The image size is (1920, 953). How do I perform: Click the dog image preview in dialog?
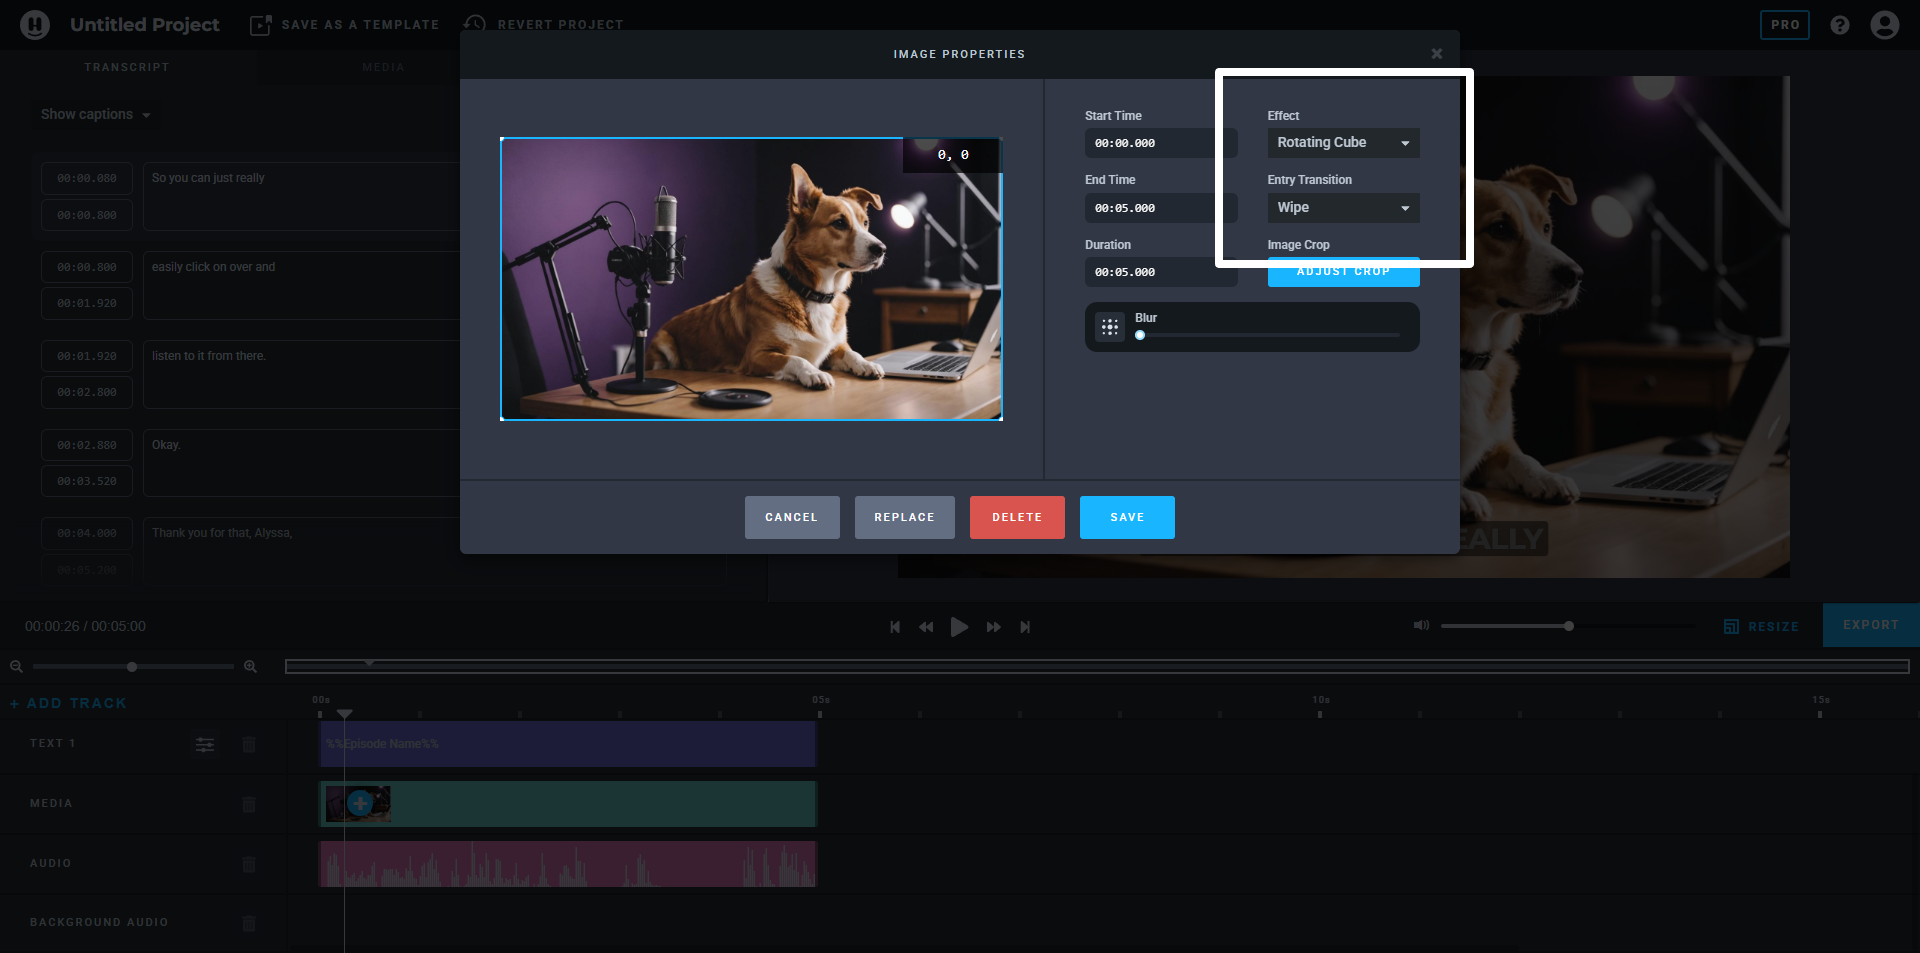(751, 279)
